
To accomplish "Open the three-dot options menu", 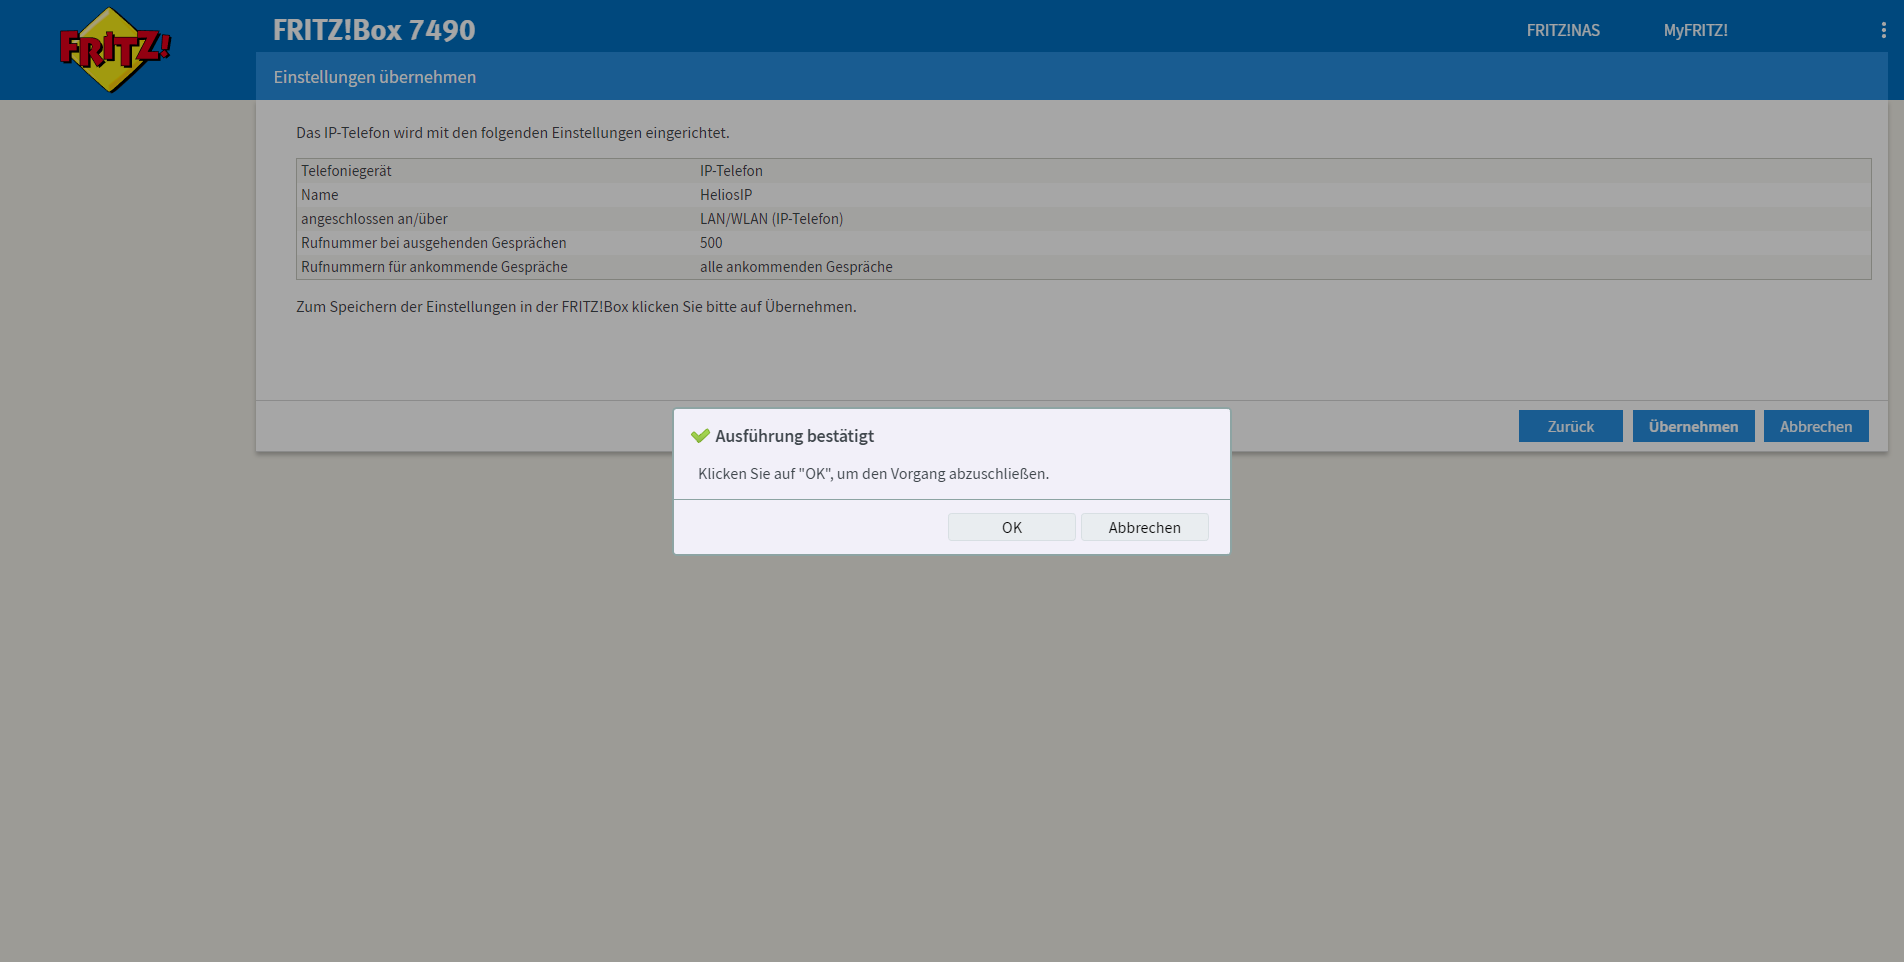I will (1883, 31).
